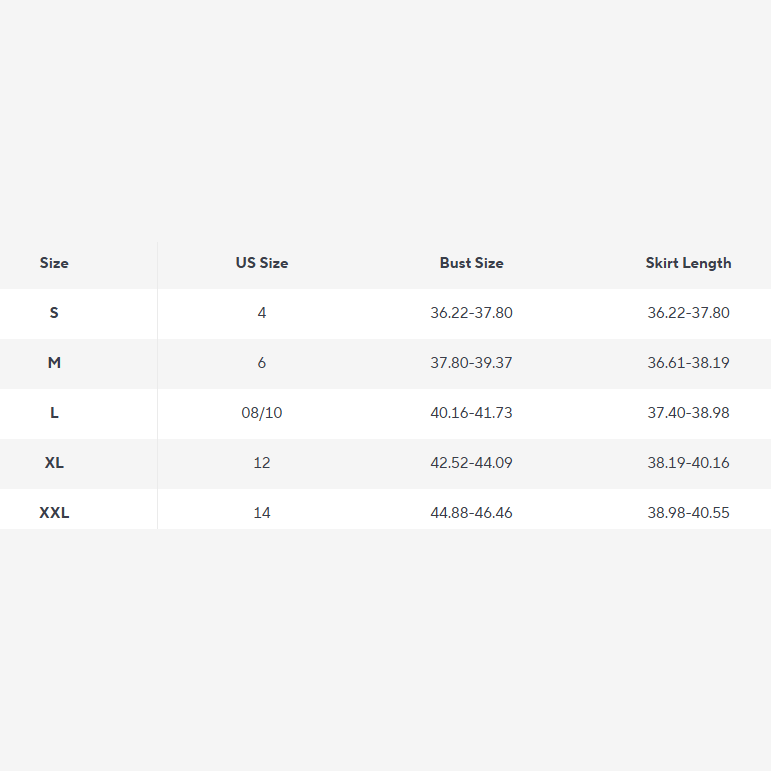The height and width of the screenshot is (771, 771).
Task: Click bust size 37.80-39.37 cell
Action: point(471,363)
